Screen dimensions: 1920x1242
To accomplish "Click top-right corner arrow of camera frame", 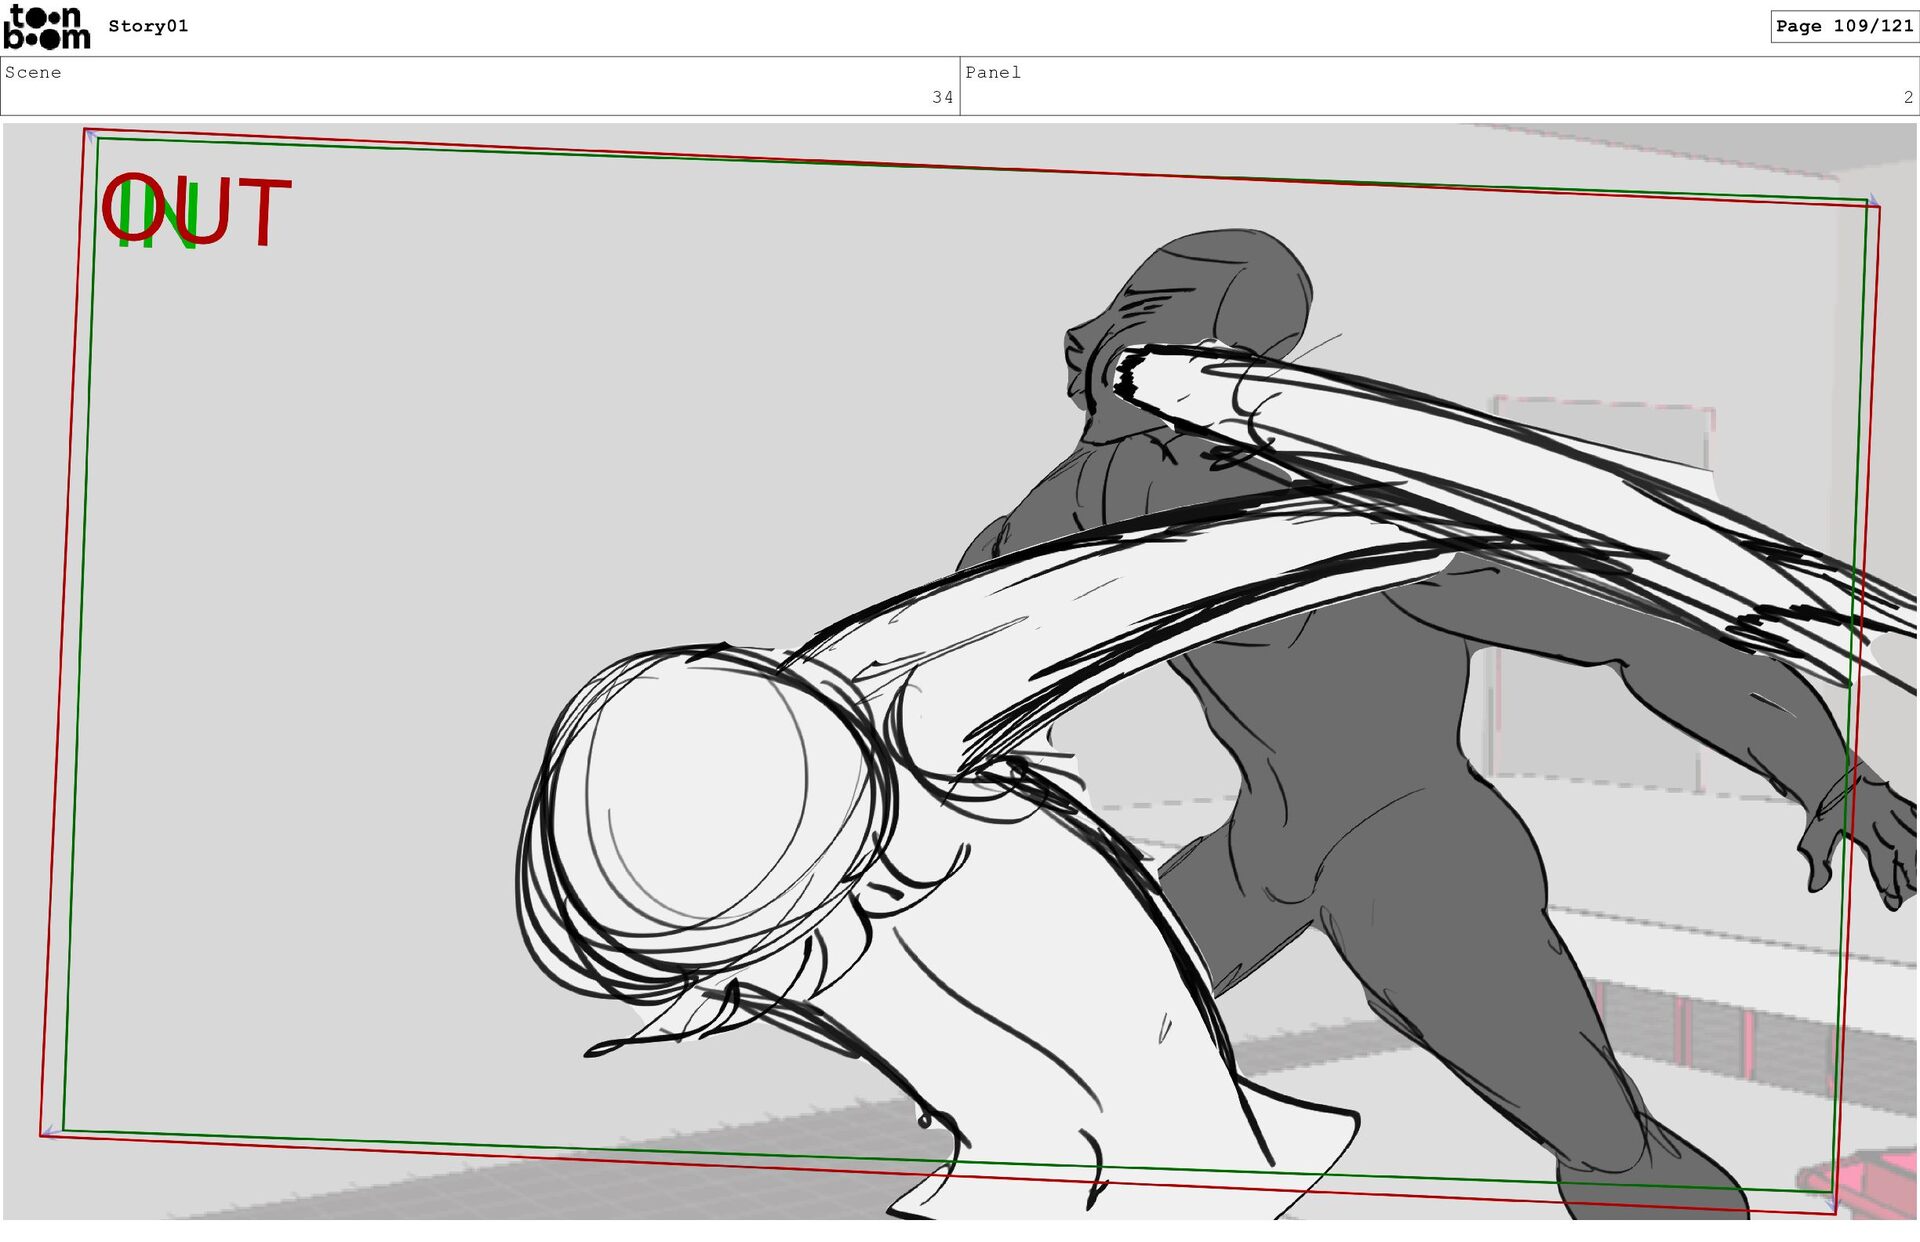I will tap(1873, 201).
